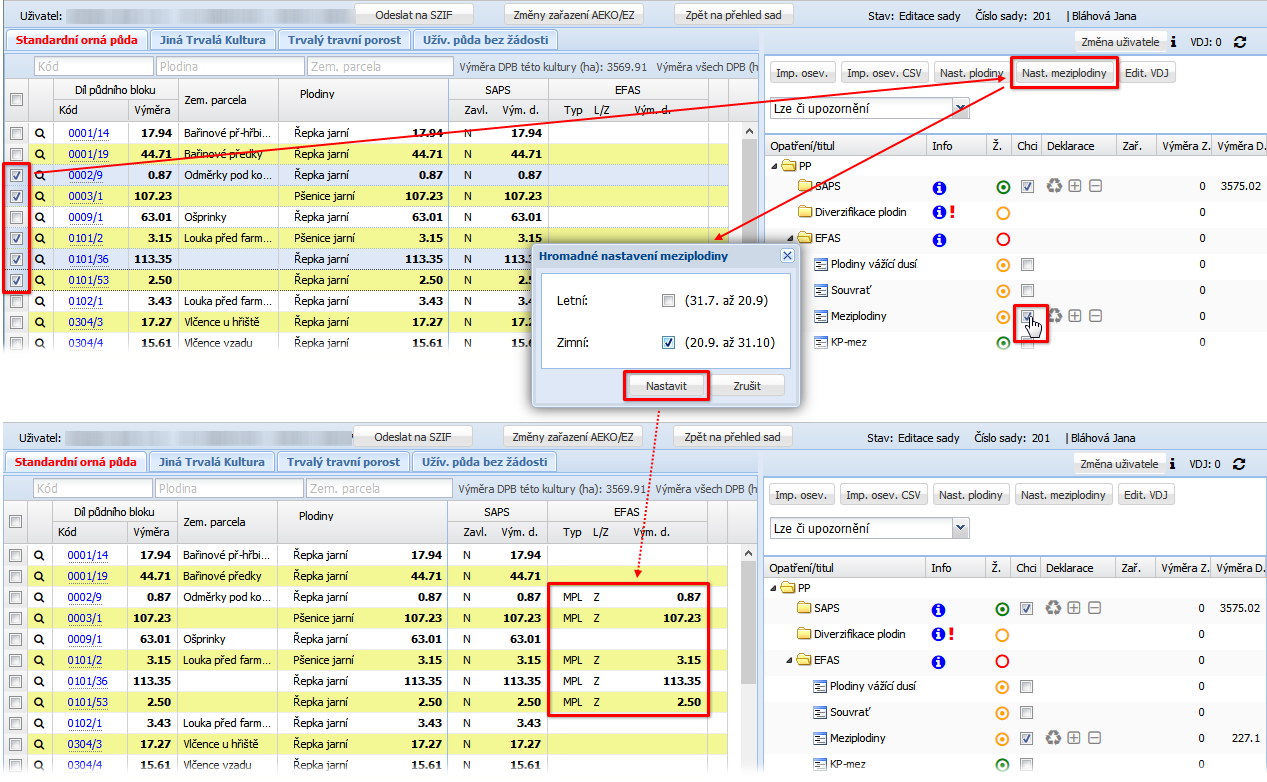Click lower Zpět na přehled sad button
1267x782 pixels.
733,438
